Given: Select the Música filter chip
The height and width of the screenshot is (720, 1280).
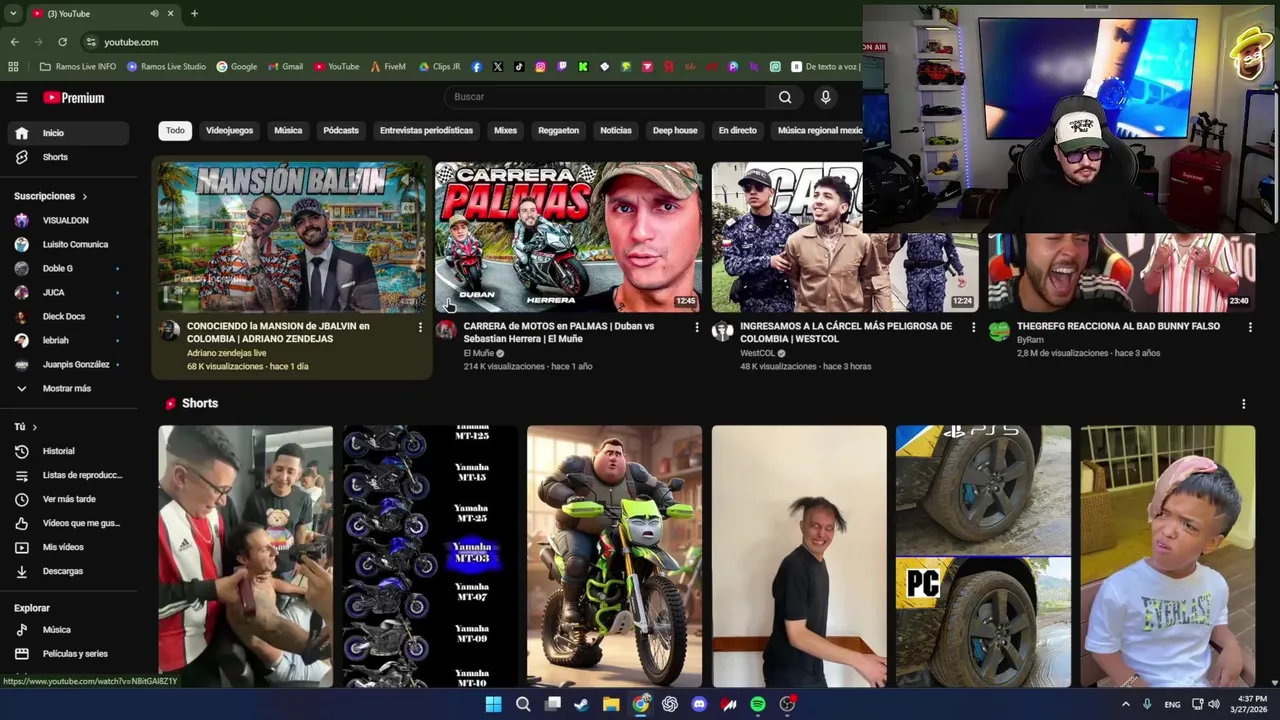Looking at the screenshot, I should (288, 131).
